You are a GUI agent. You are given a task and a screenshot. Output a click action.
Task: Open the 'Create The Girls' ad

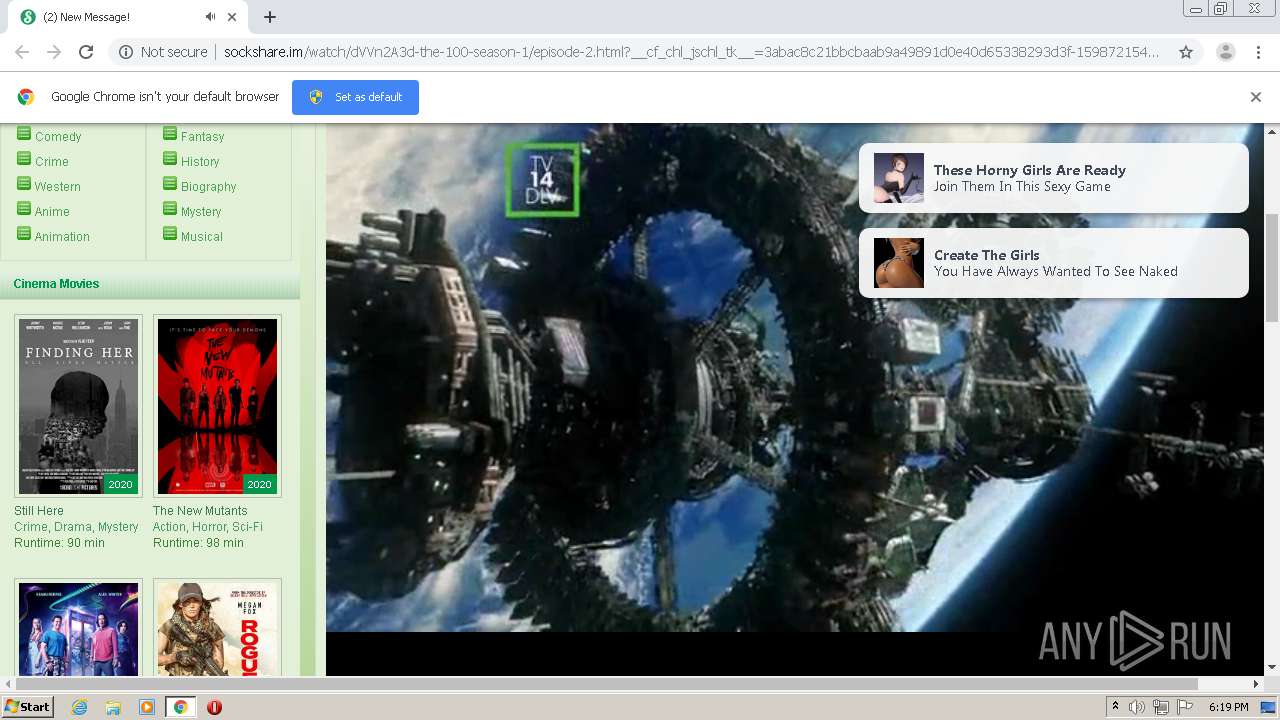(x=1053, y=263)
